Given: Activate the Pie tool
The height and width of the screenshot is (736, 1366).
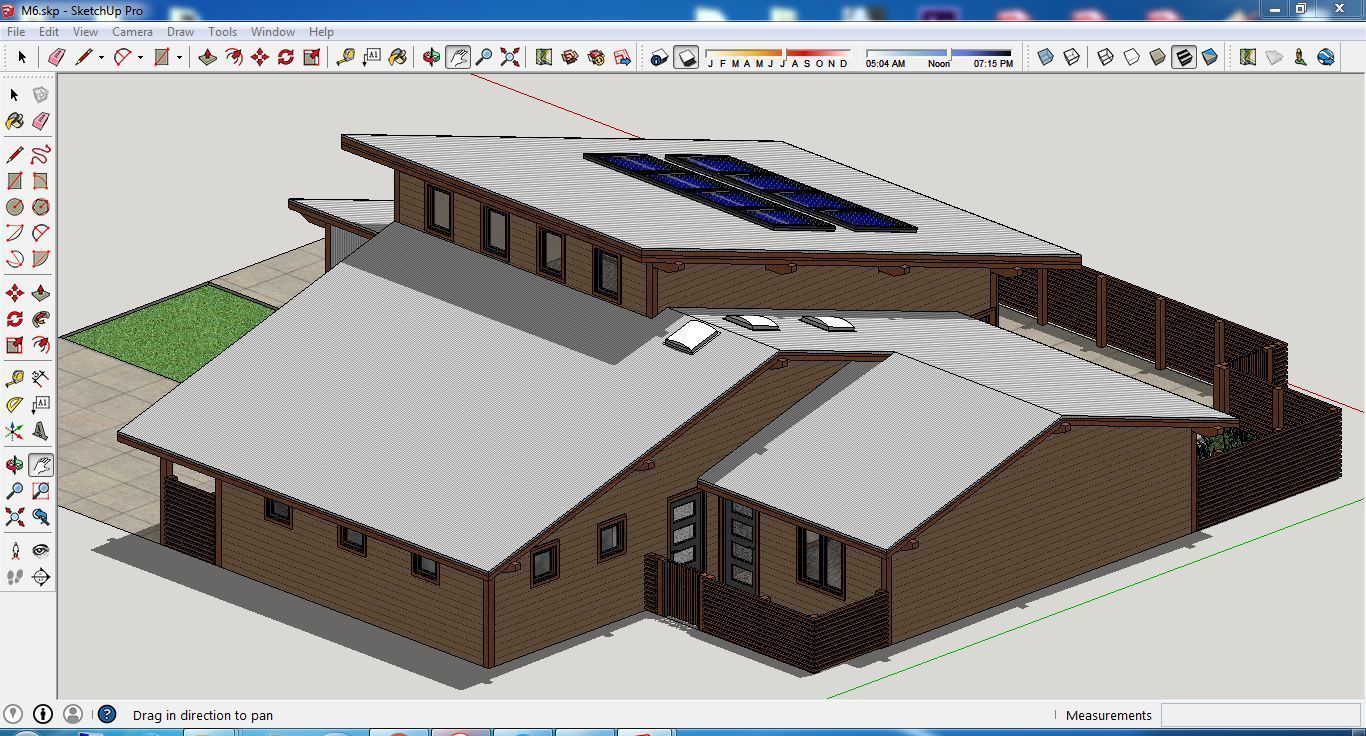Looking at the screenshot, I should pyautogui.click(x=41, y=259).
